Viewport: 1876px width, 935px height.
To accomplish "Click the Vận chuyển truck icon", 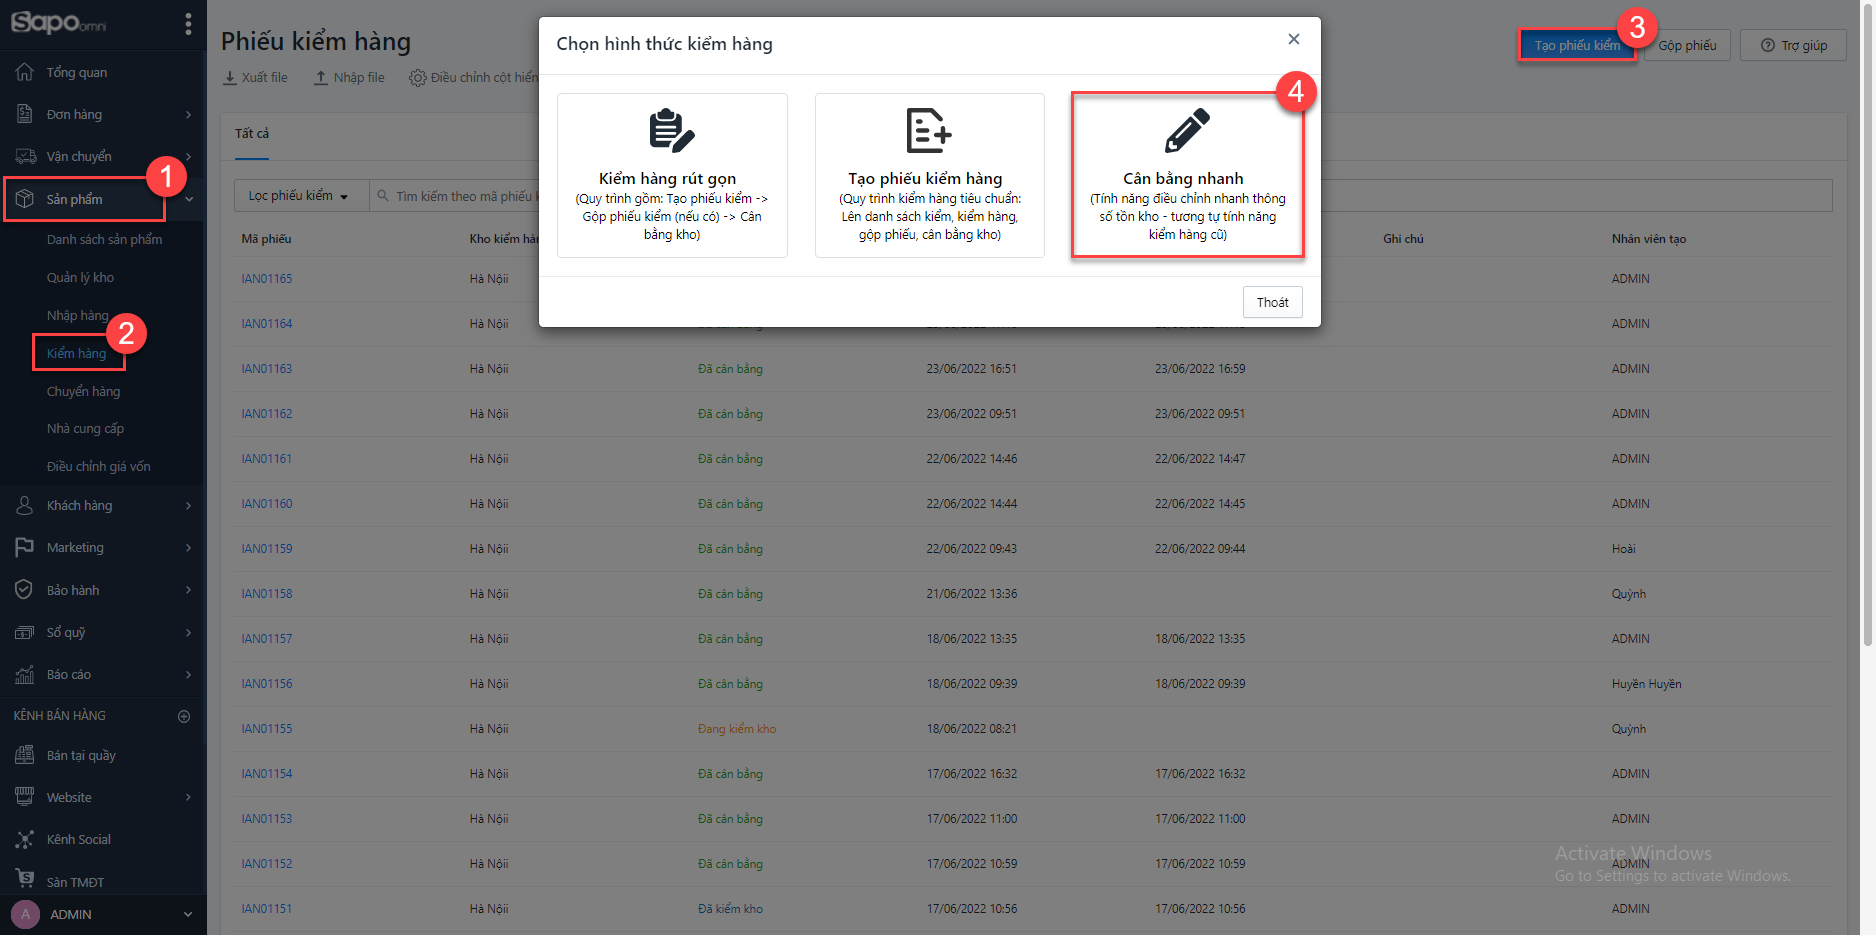I will (x=25, y=156).
